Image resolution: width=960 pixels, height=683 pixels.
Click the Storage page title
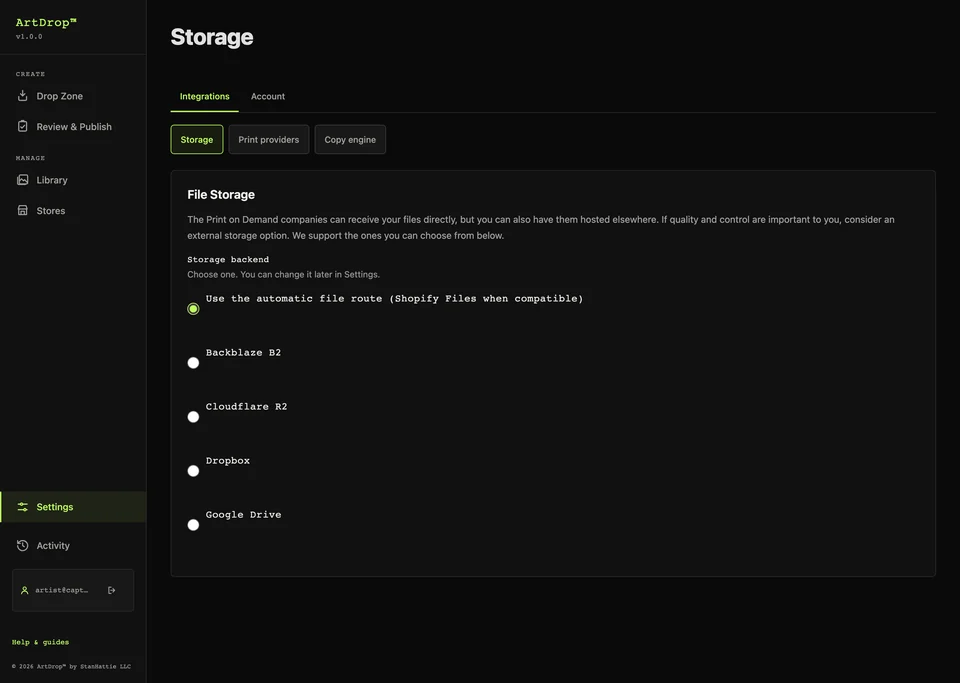click(212, 37)
